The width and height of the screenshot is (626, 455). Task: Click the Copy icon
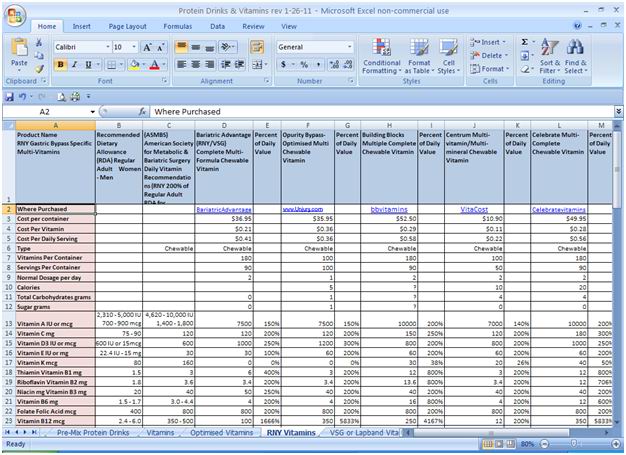(x=39, y=55)
